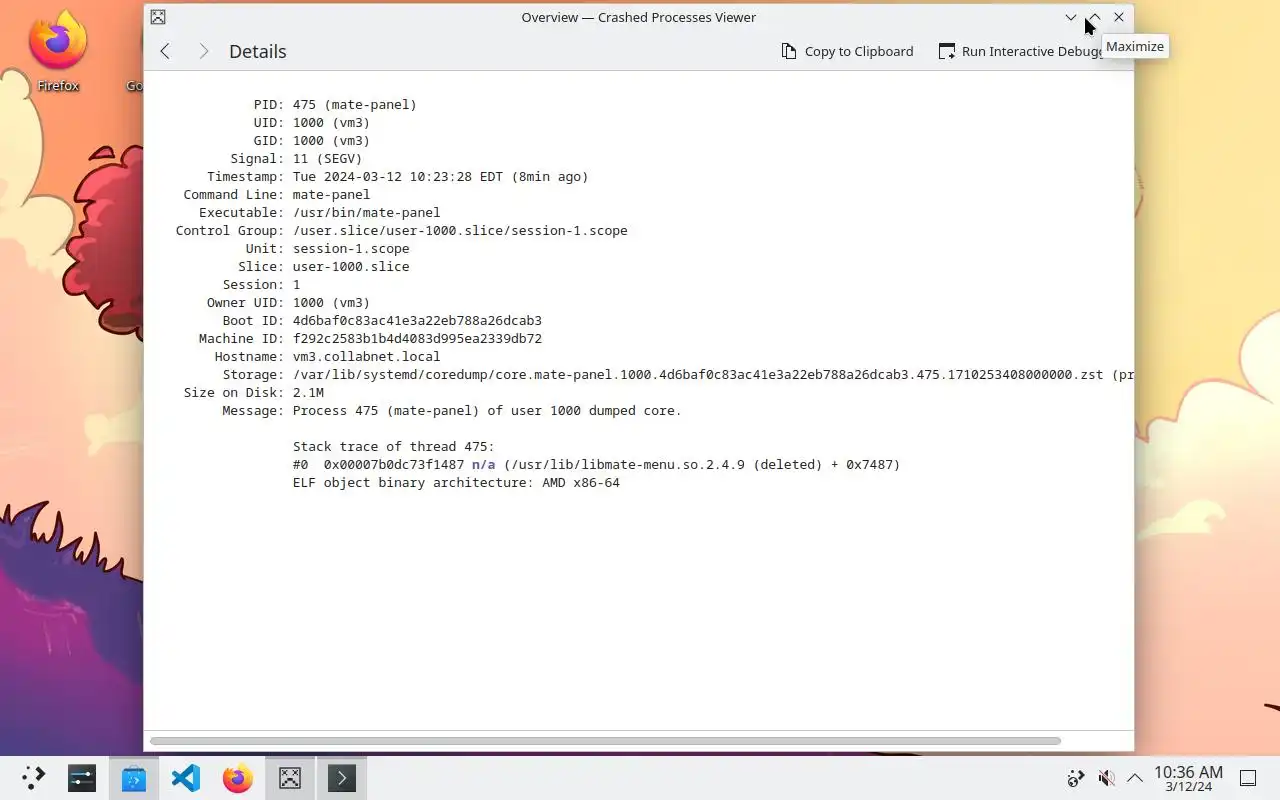The height and width of the screenshot is (800, 1280).
Task: Click the muted volume tray icon
Action: (x=1106, y=778)
